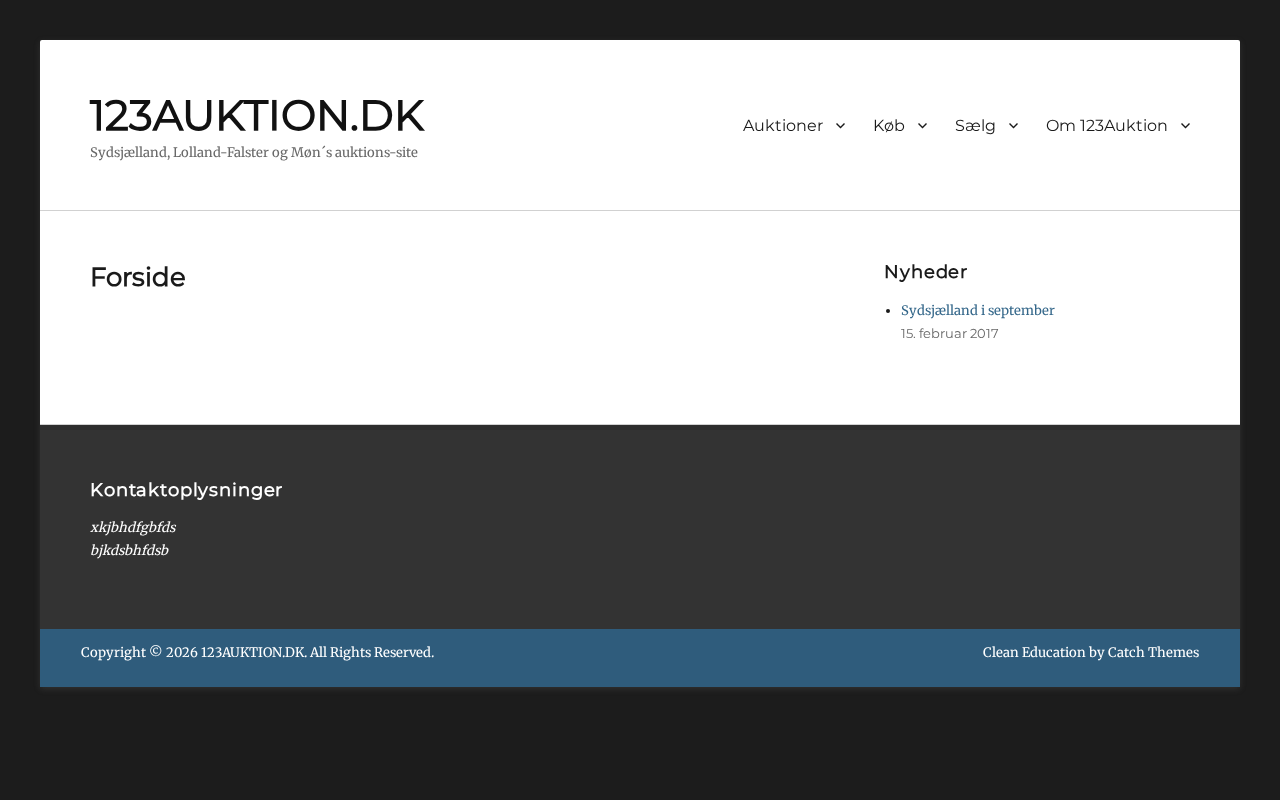This screenshot has width=1280, height=800.
Task: Select the Køb menu item
Action: click(888, 126)
